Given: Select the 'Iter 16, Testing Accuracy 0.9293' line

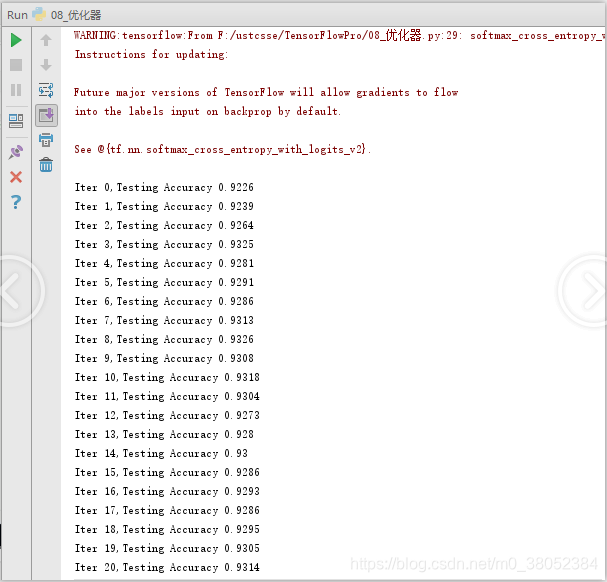Looking at the screenshot, I should point(167,491).
